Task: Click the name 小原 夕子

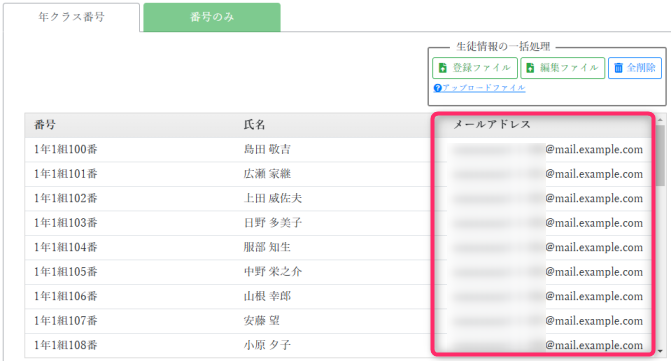Action: 267,345
